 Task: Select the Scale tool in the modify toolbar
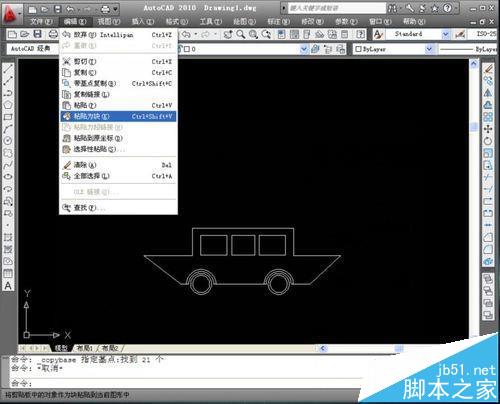488,153
